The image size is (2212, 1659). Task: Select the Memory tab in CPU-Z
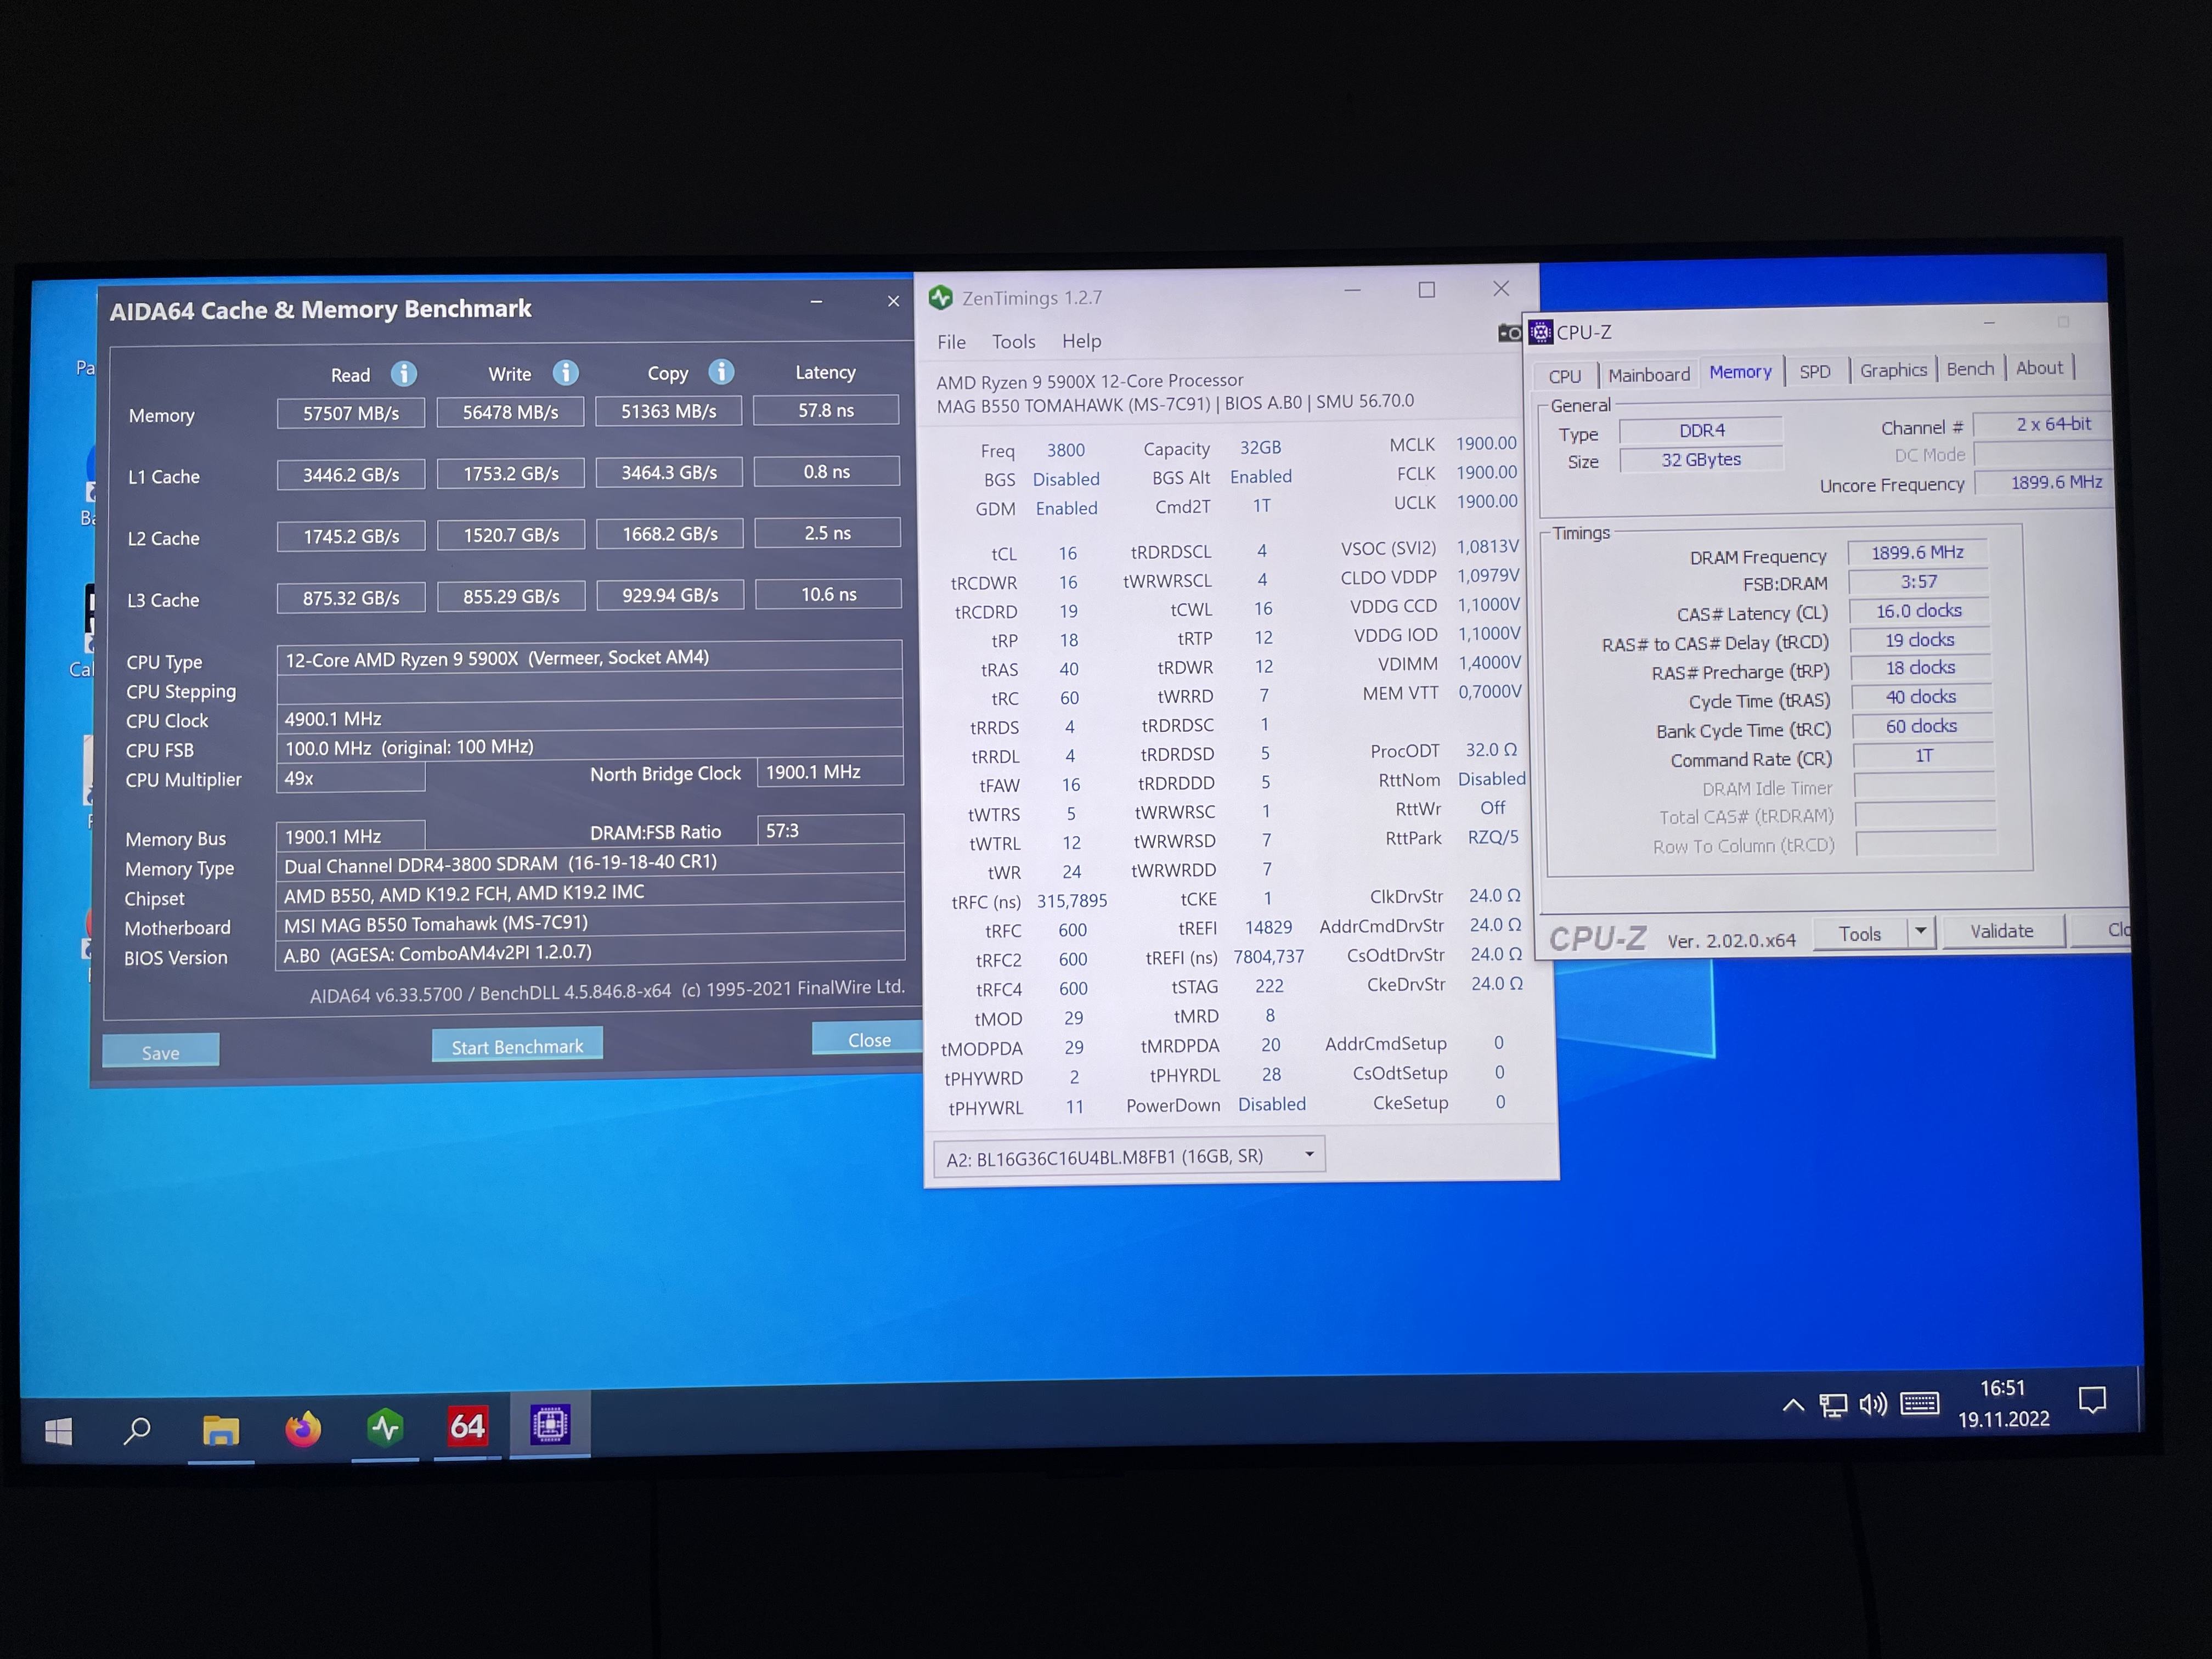[1740, 372]
